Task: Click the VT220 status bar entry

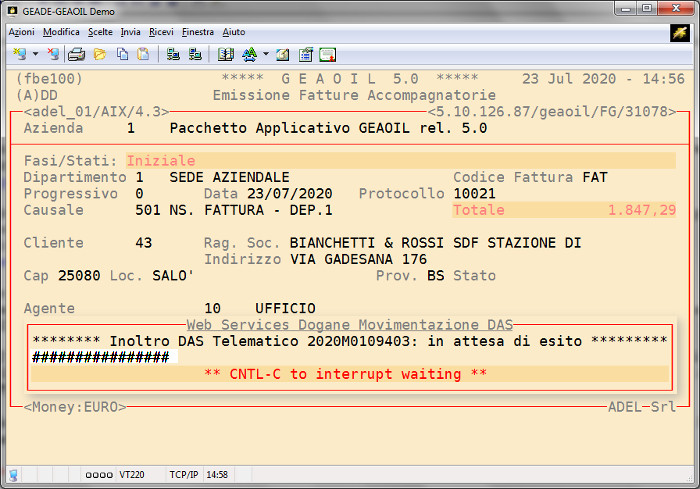Action: tap(131, 475)
